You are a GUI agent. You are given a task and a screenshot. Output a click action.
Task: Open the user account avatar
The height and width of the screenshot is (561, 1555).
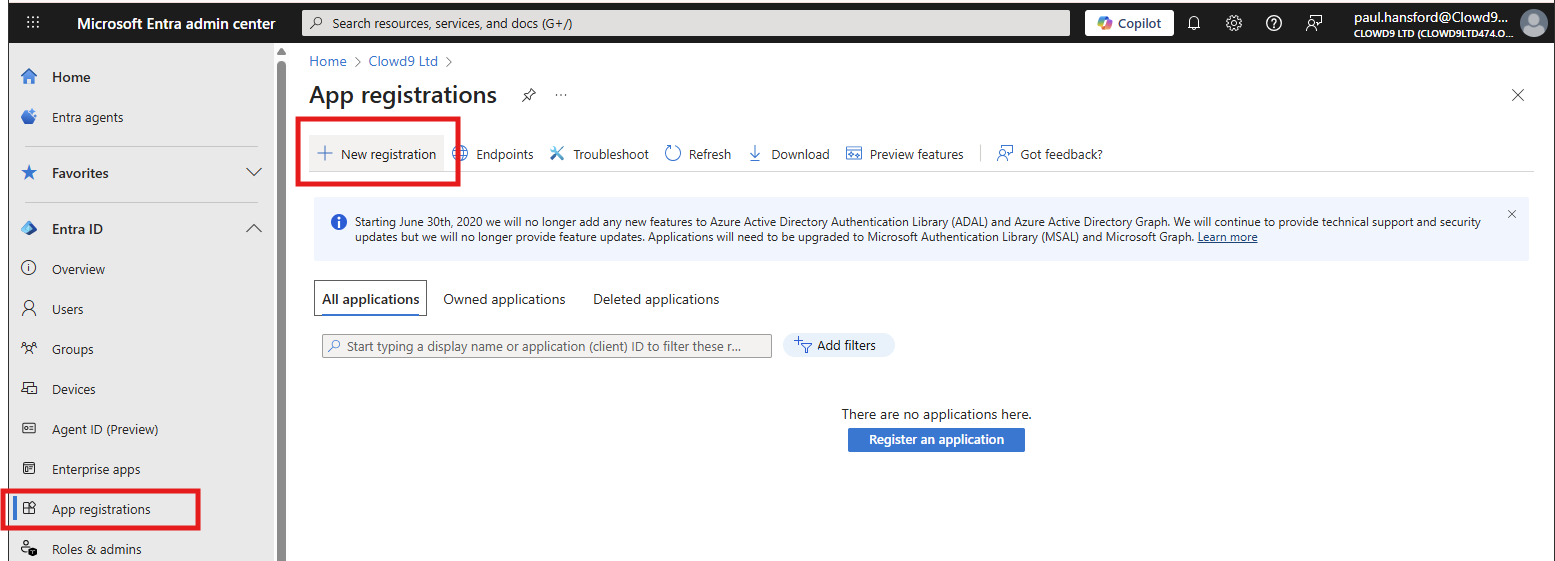[1533, 23]
